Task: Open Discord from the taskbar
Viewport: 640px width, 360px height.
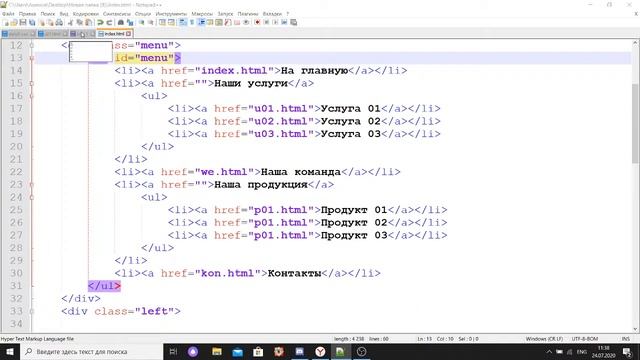Action: click(x=300, y=351)
